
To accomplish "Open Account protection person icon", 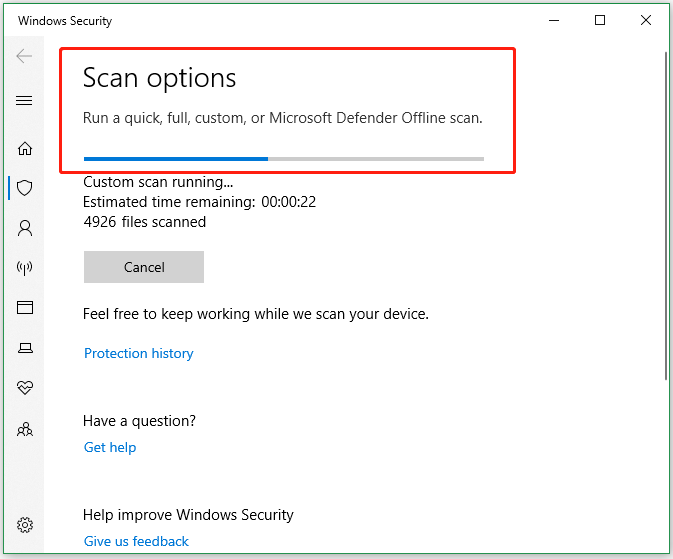I will pos(24,228).
